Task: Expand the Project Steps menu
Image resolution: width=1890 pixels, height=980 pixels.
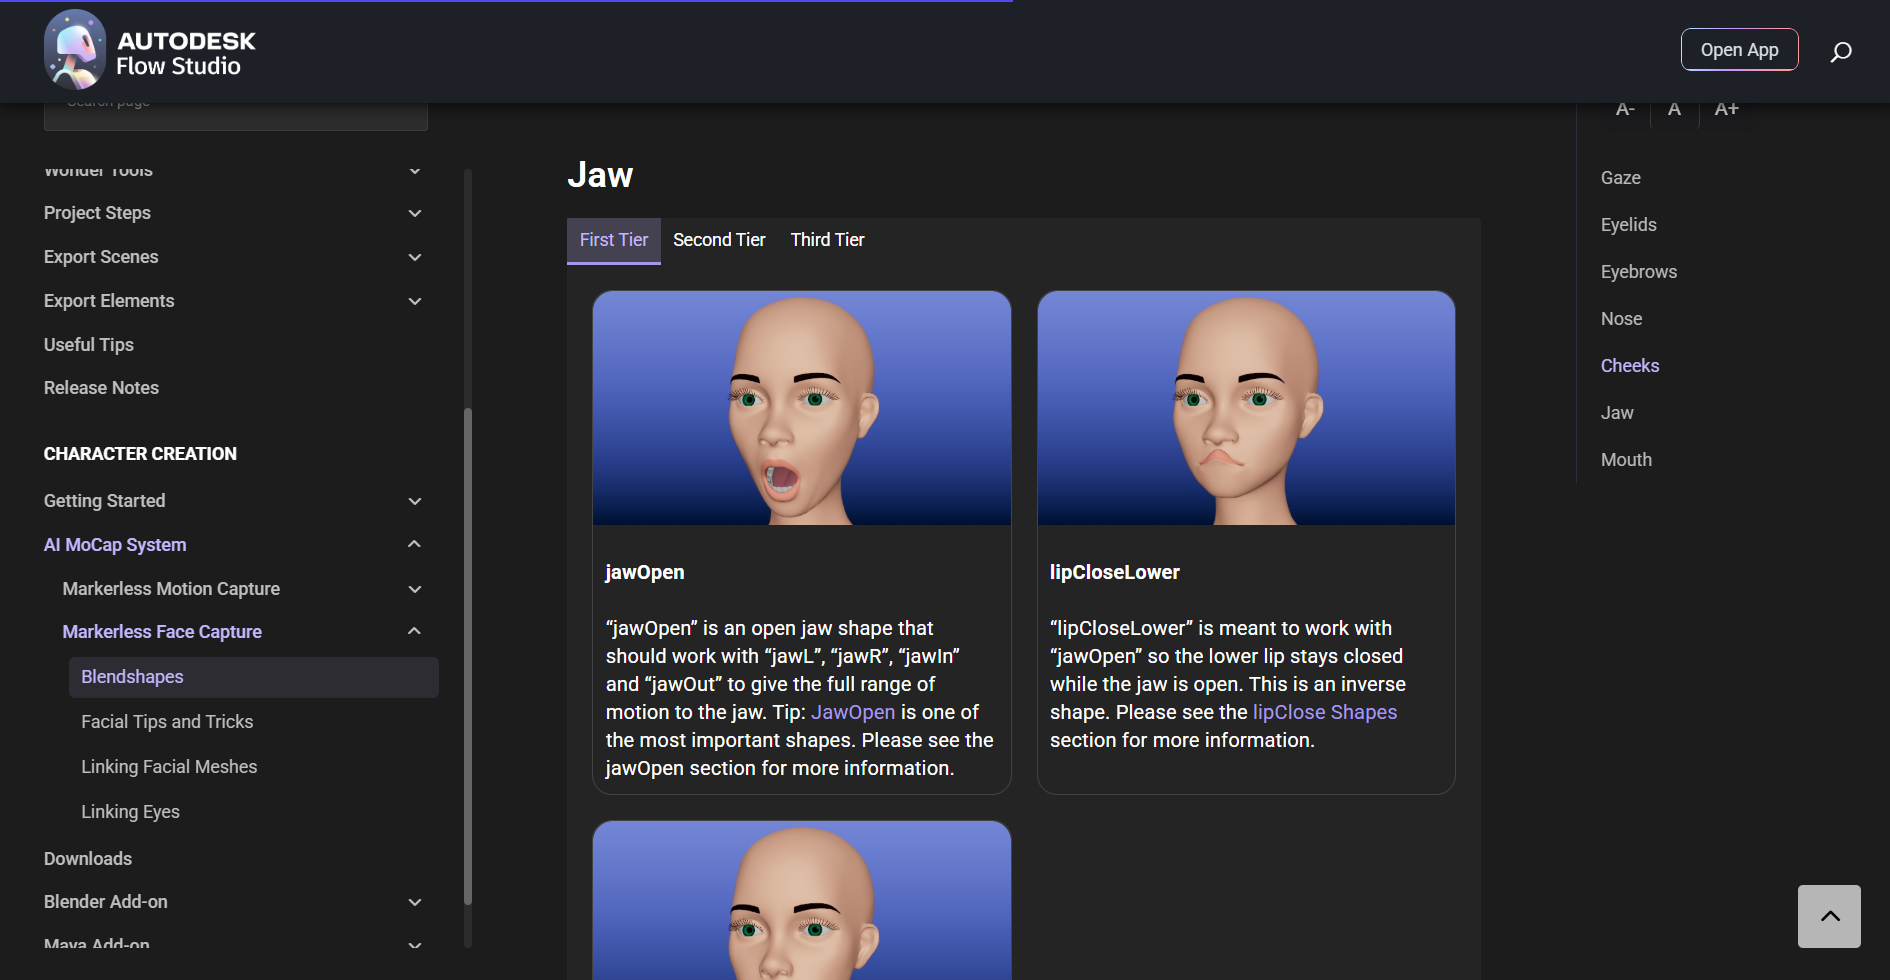Action: click(415, 213)
